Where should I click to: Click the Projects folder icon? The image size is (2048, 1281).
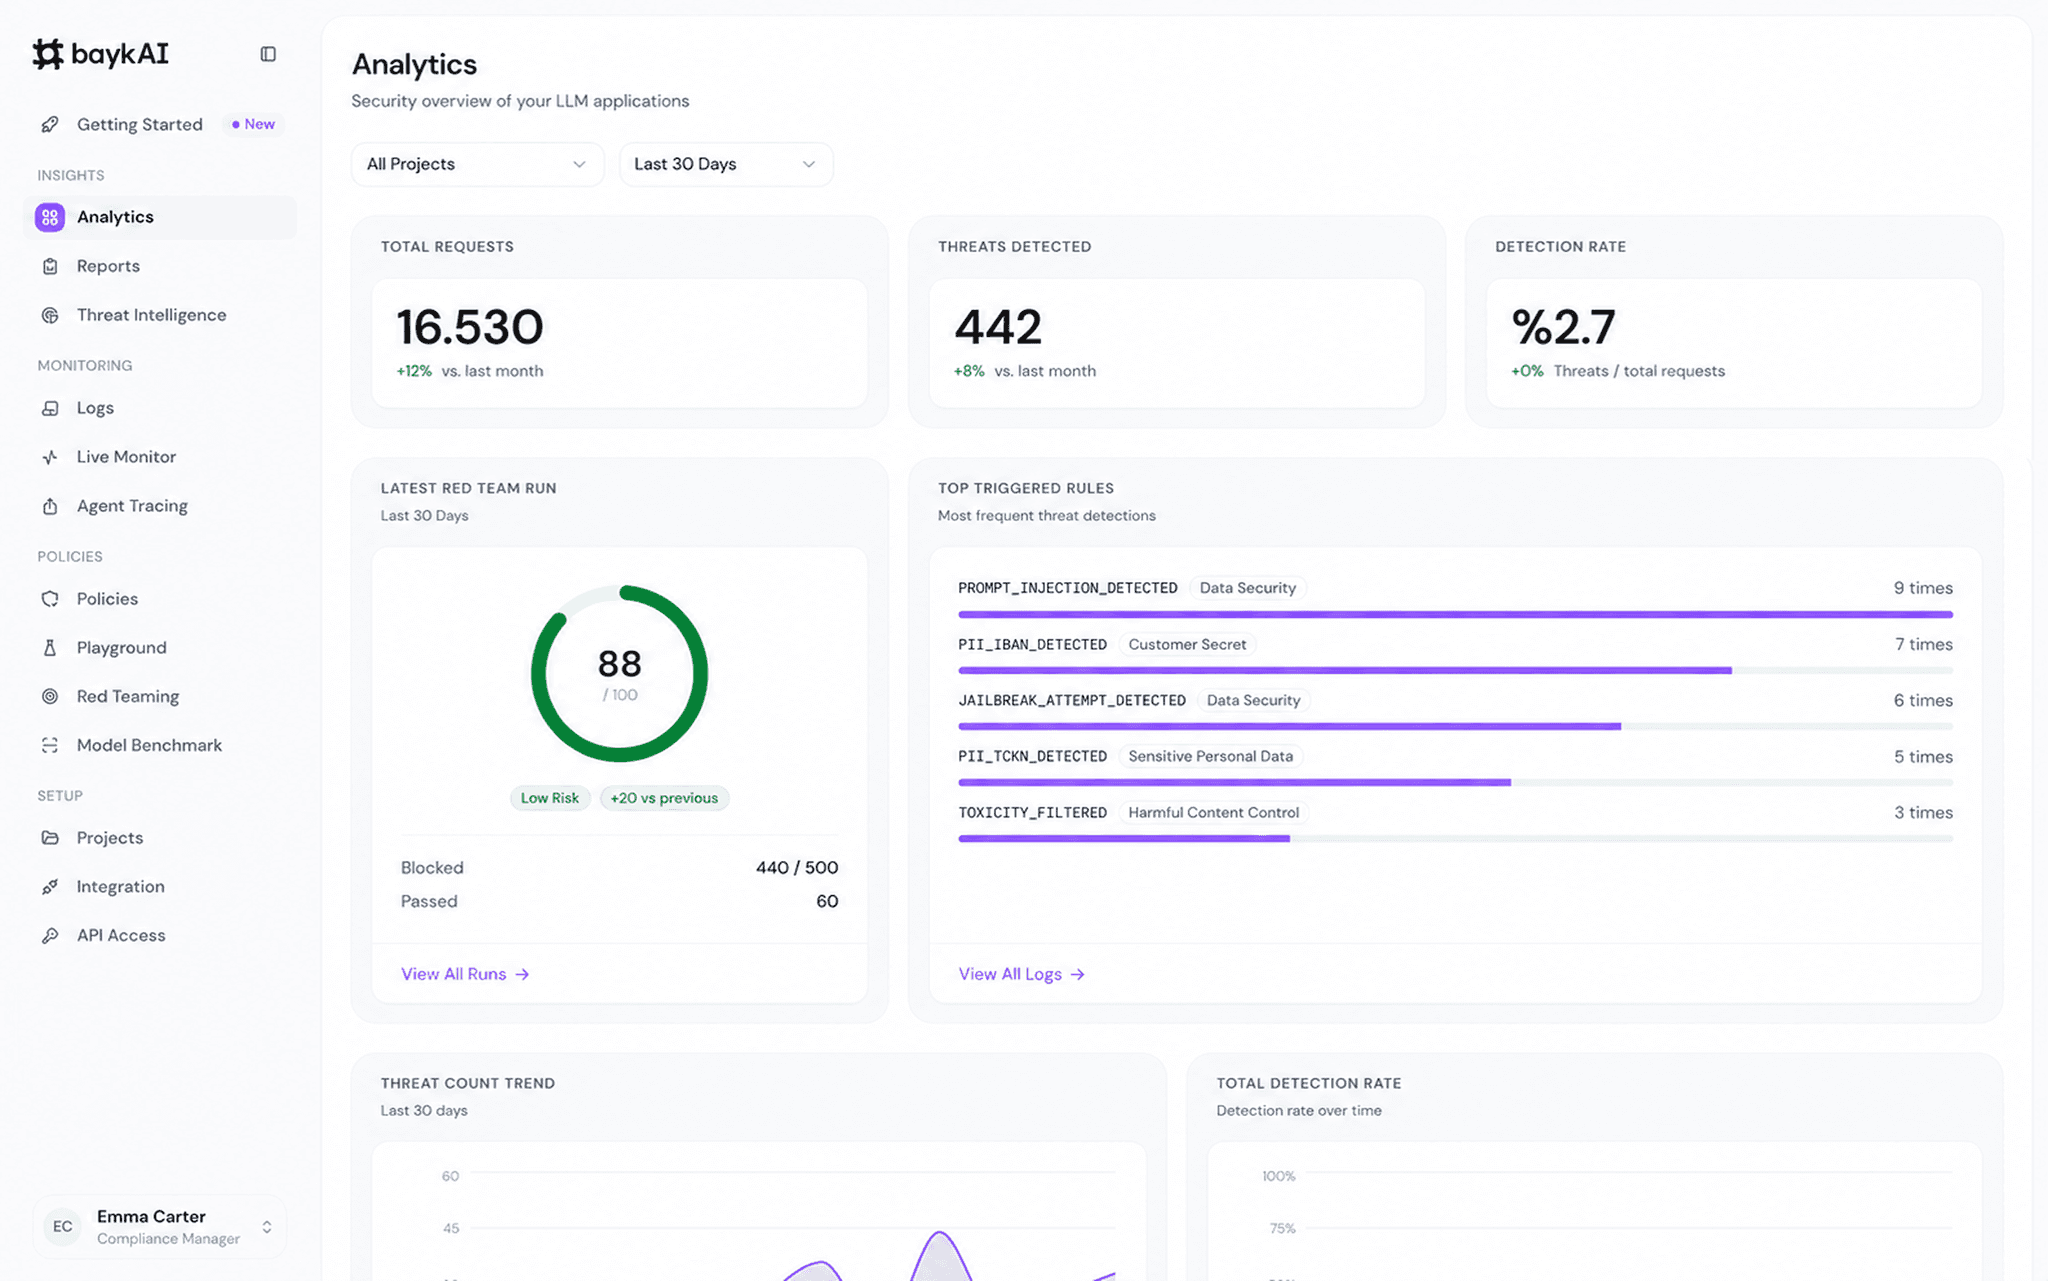(50, 838)
